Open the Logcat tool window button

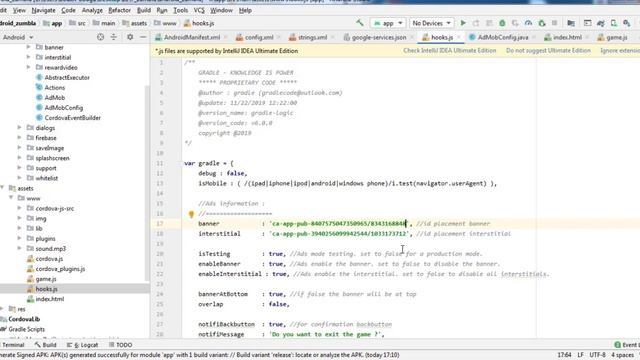(82, 345)
